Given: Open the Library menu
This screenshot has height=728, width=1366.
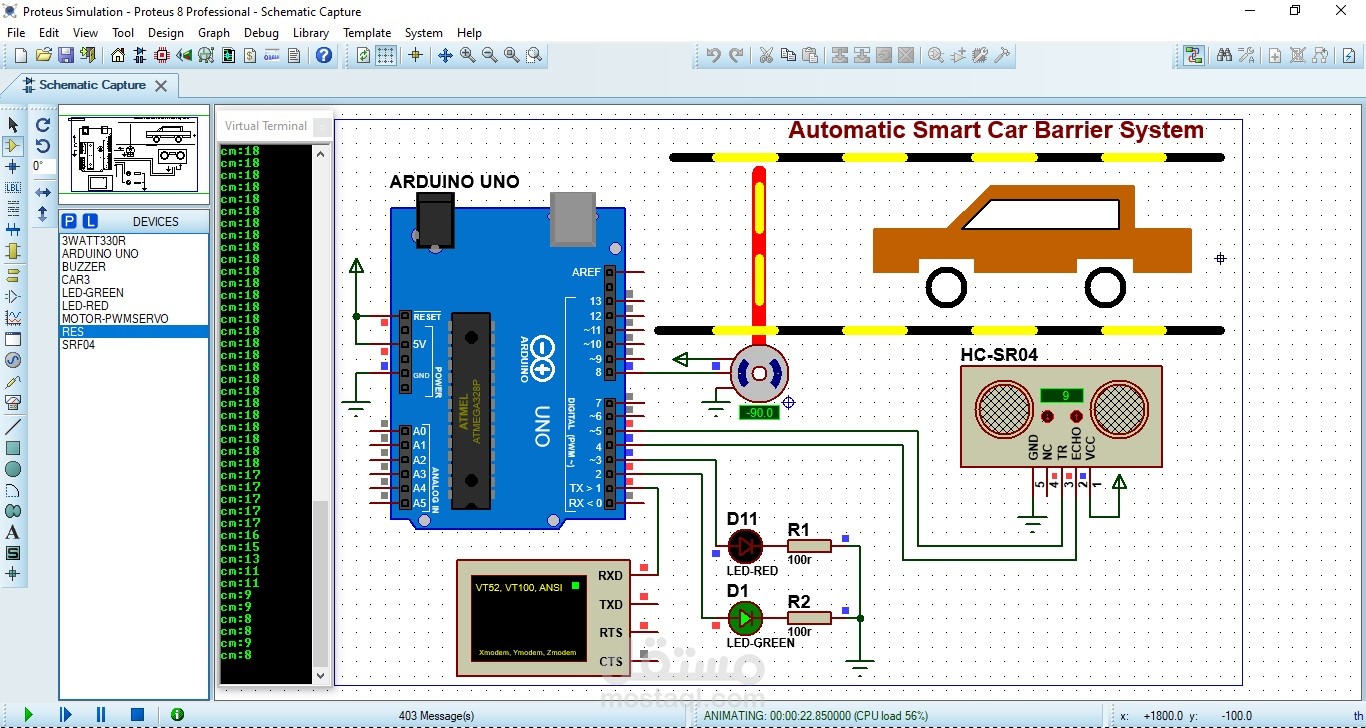Looking at the screenshot, I should point(310,32).
